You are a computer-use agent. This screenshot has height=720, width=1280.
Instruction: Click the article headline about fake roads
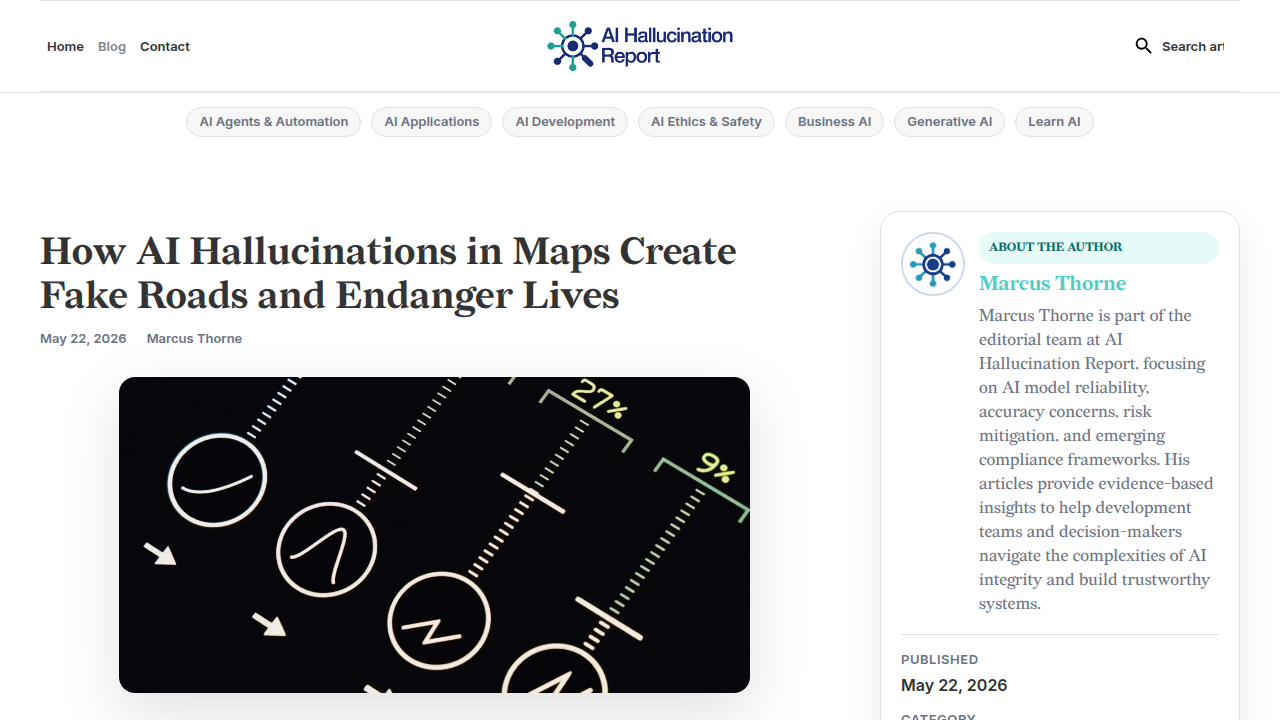pyautogui.click(x=388, y=273)
